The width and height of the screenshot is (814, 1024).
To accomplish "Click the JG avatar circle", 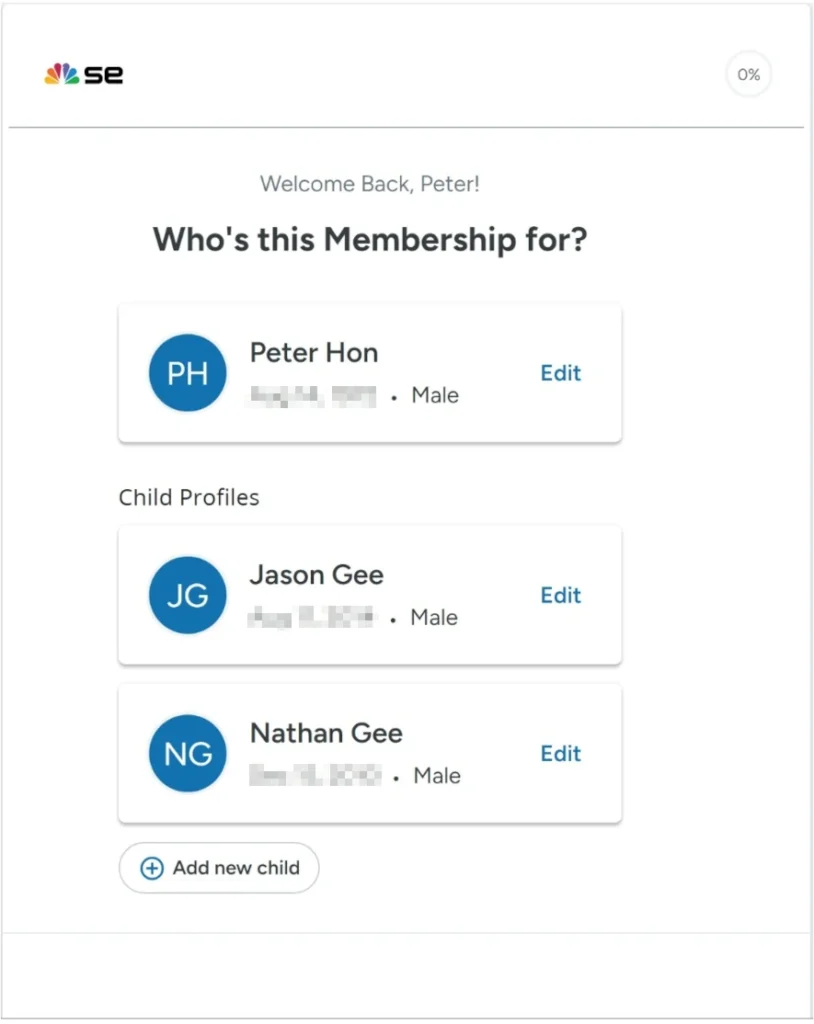I will (187, 595).
